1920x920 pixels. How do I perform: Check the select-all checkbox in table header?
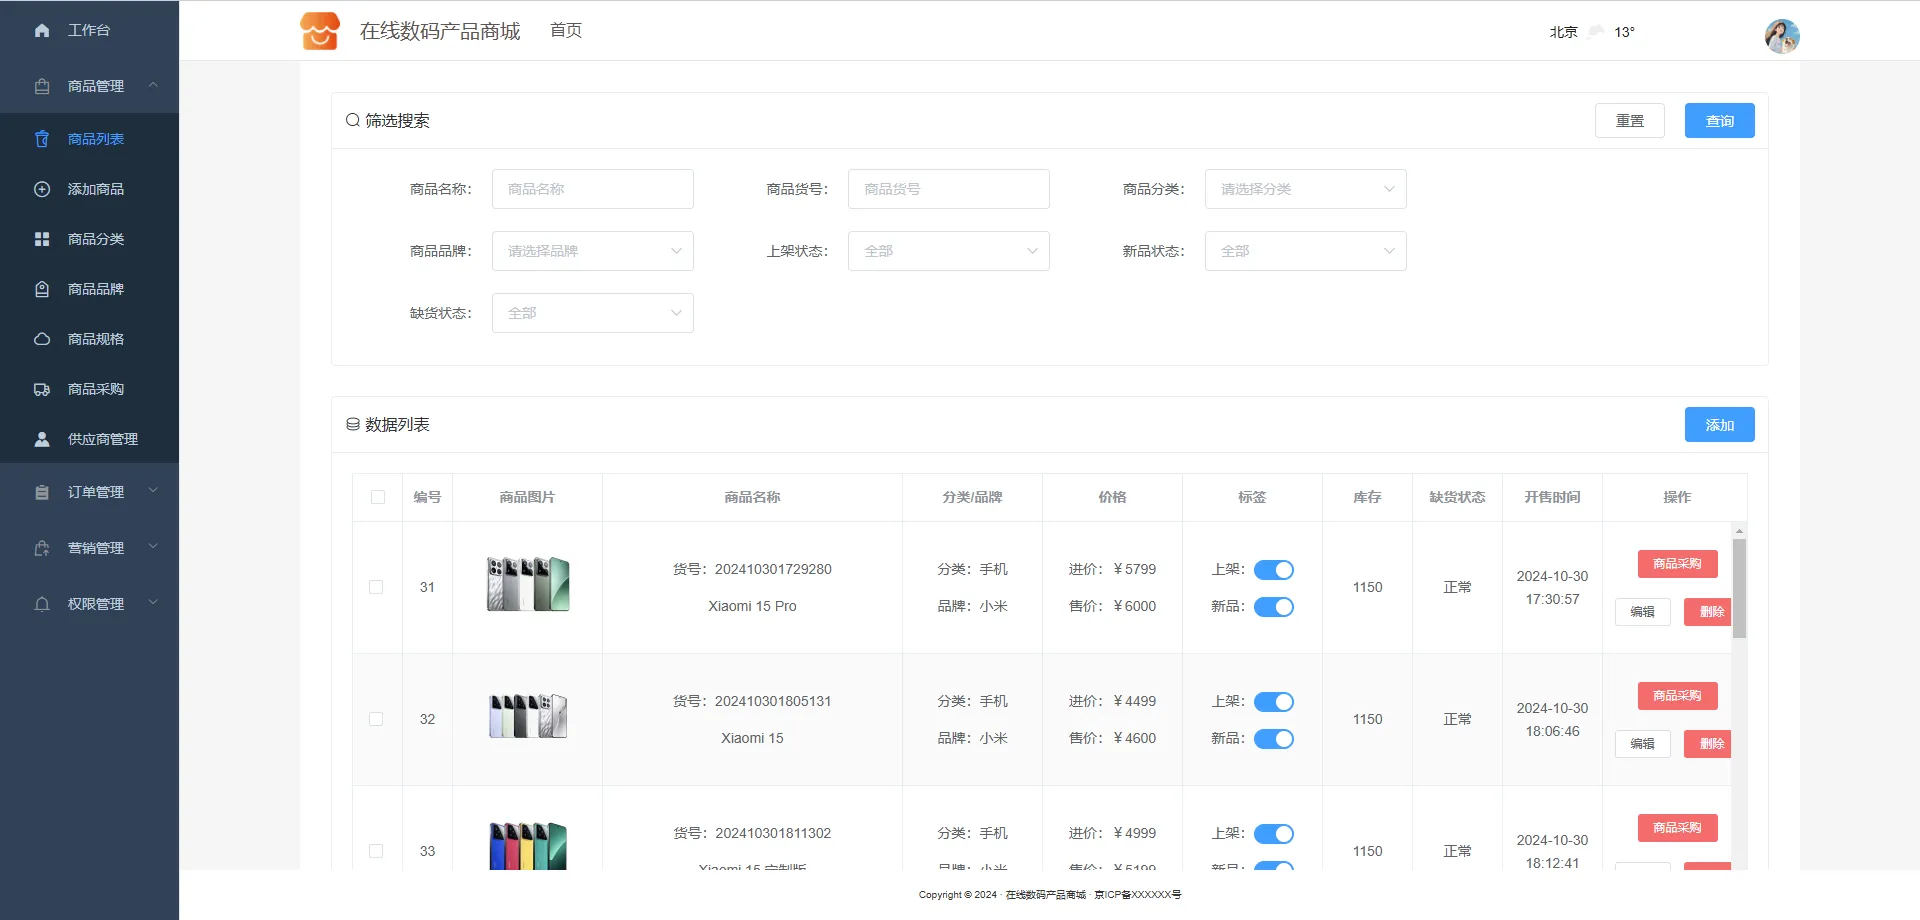click(378, 497)
